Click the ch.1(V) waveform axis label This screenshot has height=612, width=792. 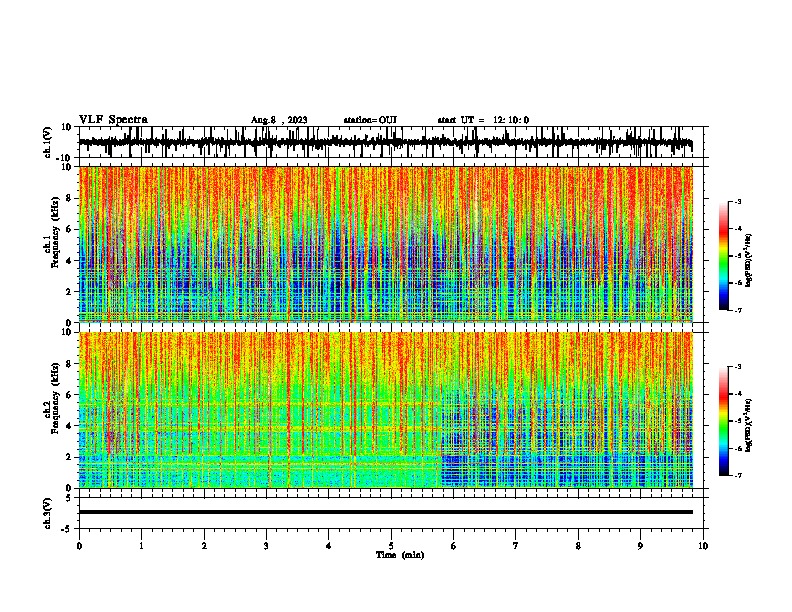(x=48, y=142)
